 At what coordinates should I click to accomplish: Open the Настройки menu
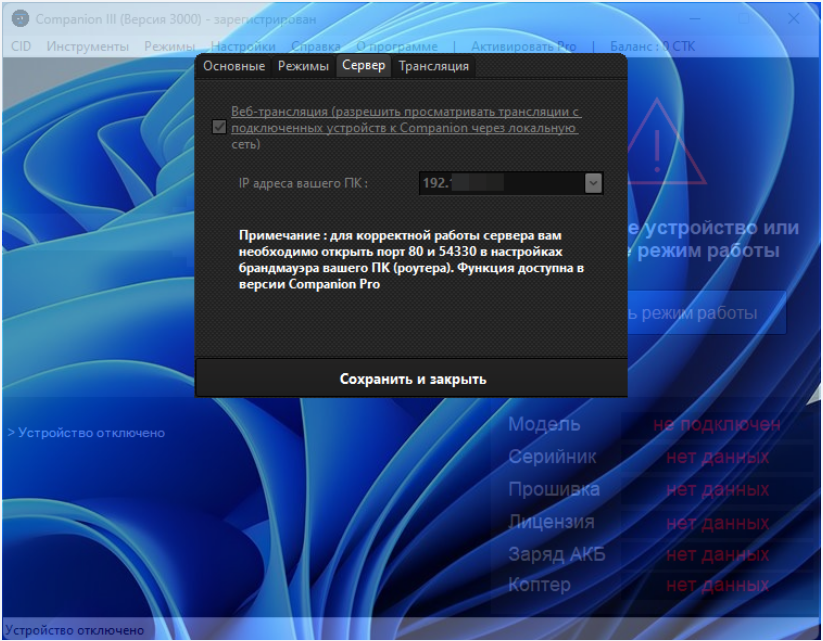243,46
